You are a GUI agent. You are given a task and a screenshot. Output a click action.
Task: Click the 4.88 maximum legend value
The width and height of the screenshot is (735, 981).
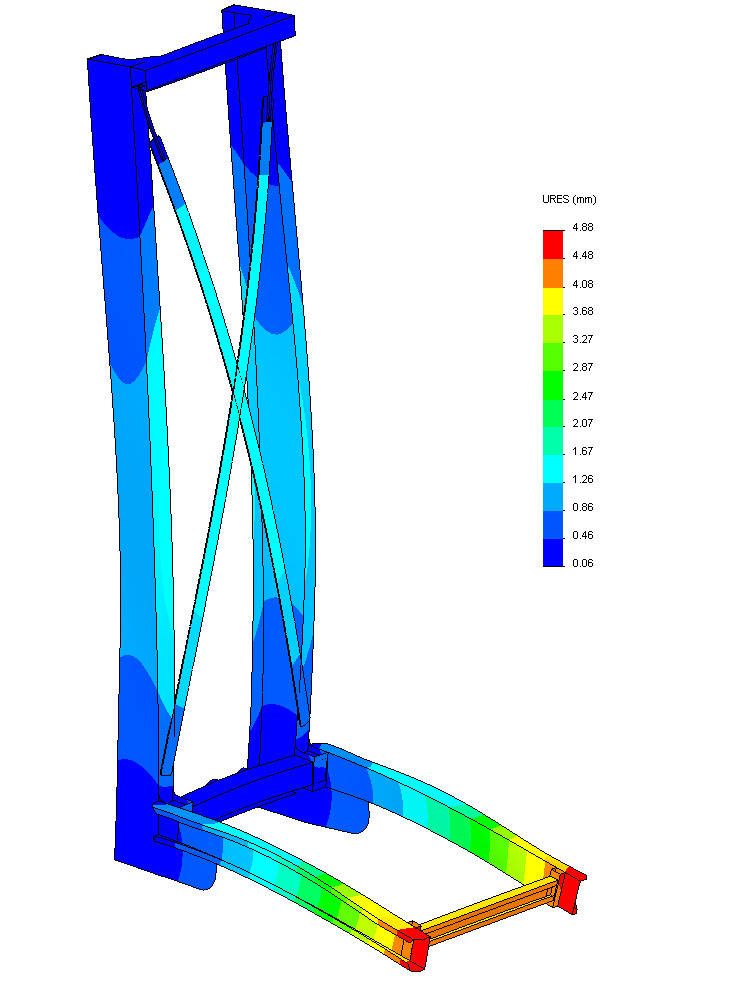(582, 228)
